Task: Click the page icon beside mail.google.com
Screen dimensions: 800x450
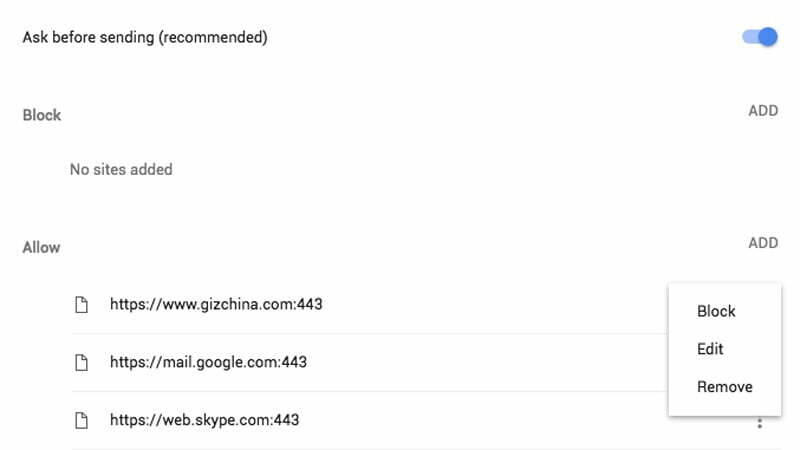Action: coord(81,363)
